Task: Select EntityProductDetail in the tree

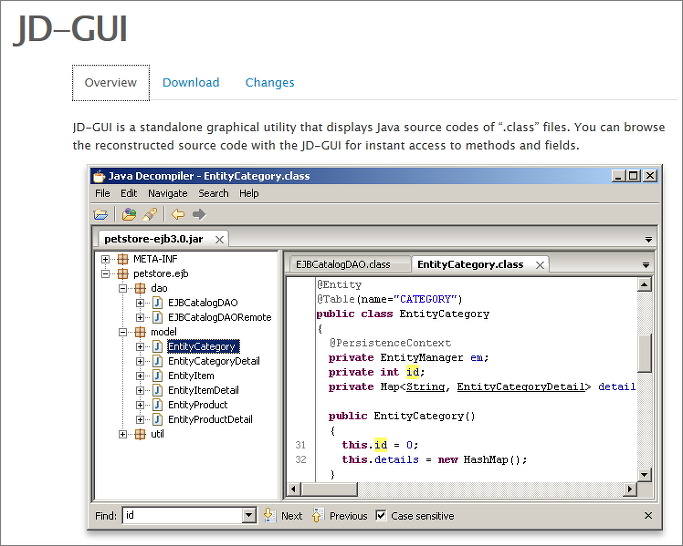Action: 210,419
